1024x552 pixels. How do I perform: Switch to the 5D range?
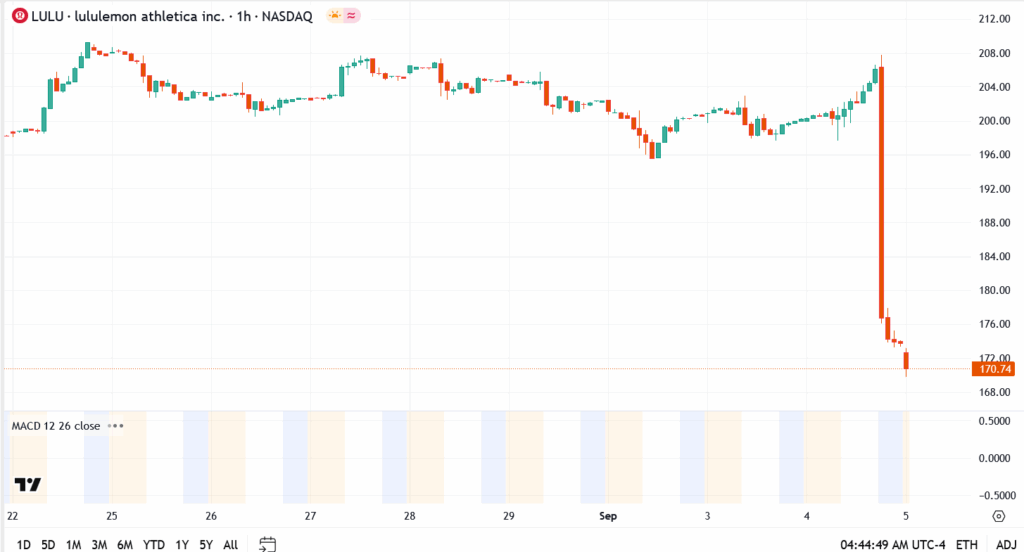tap(48, 544)
